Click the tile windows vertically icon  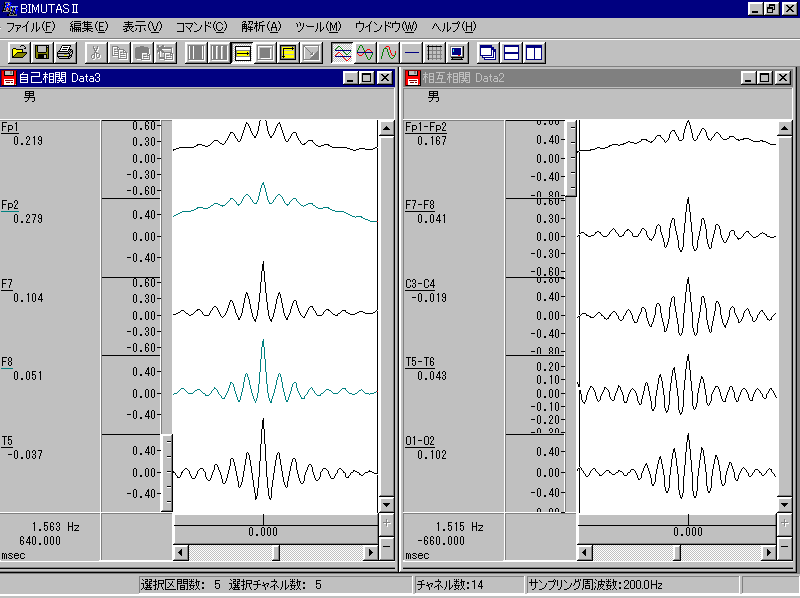[x=534, y=52]
